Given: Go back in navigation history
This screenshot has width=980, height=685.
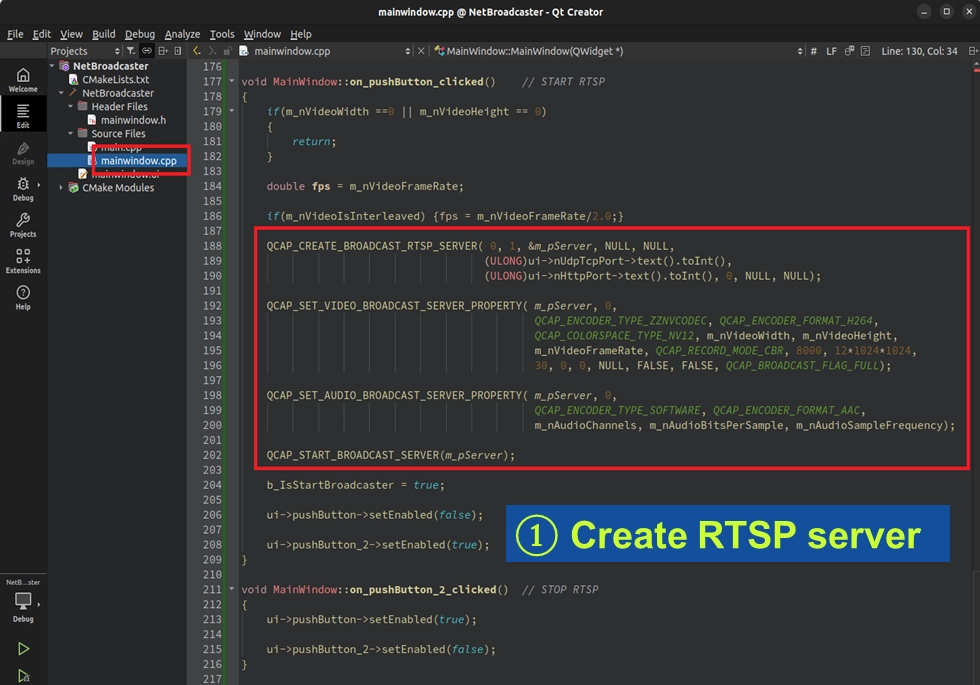Looking at the screenshot, I should click(x=196, y=51).
